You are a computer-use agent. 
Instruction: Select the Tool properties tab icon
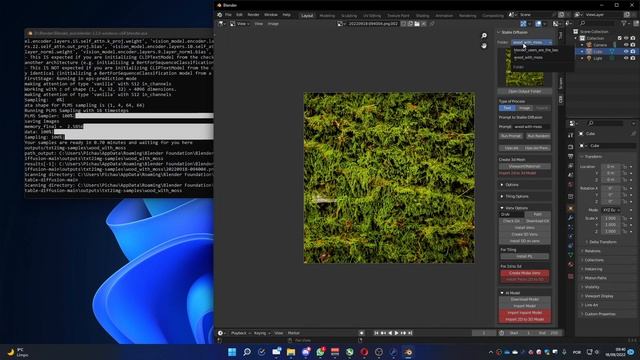coord(571,135)
